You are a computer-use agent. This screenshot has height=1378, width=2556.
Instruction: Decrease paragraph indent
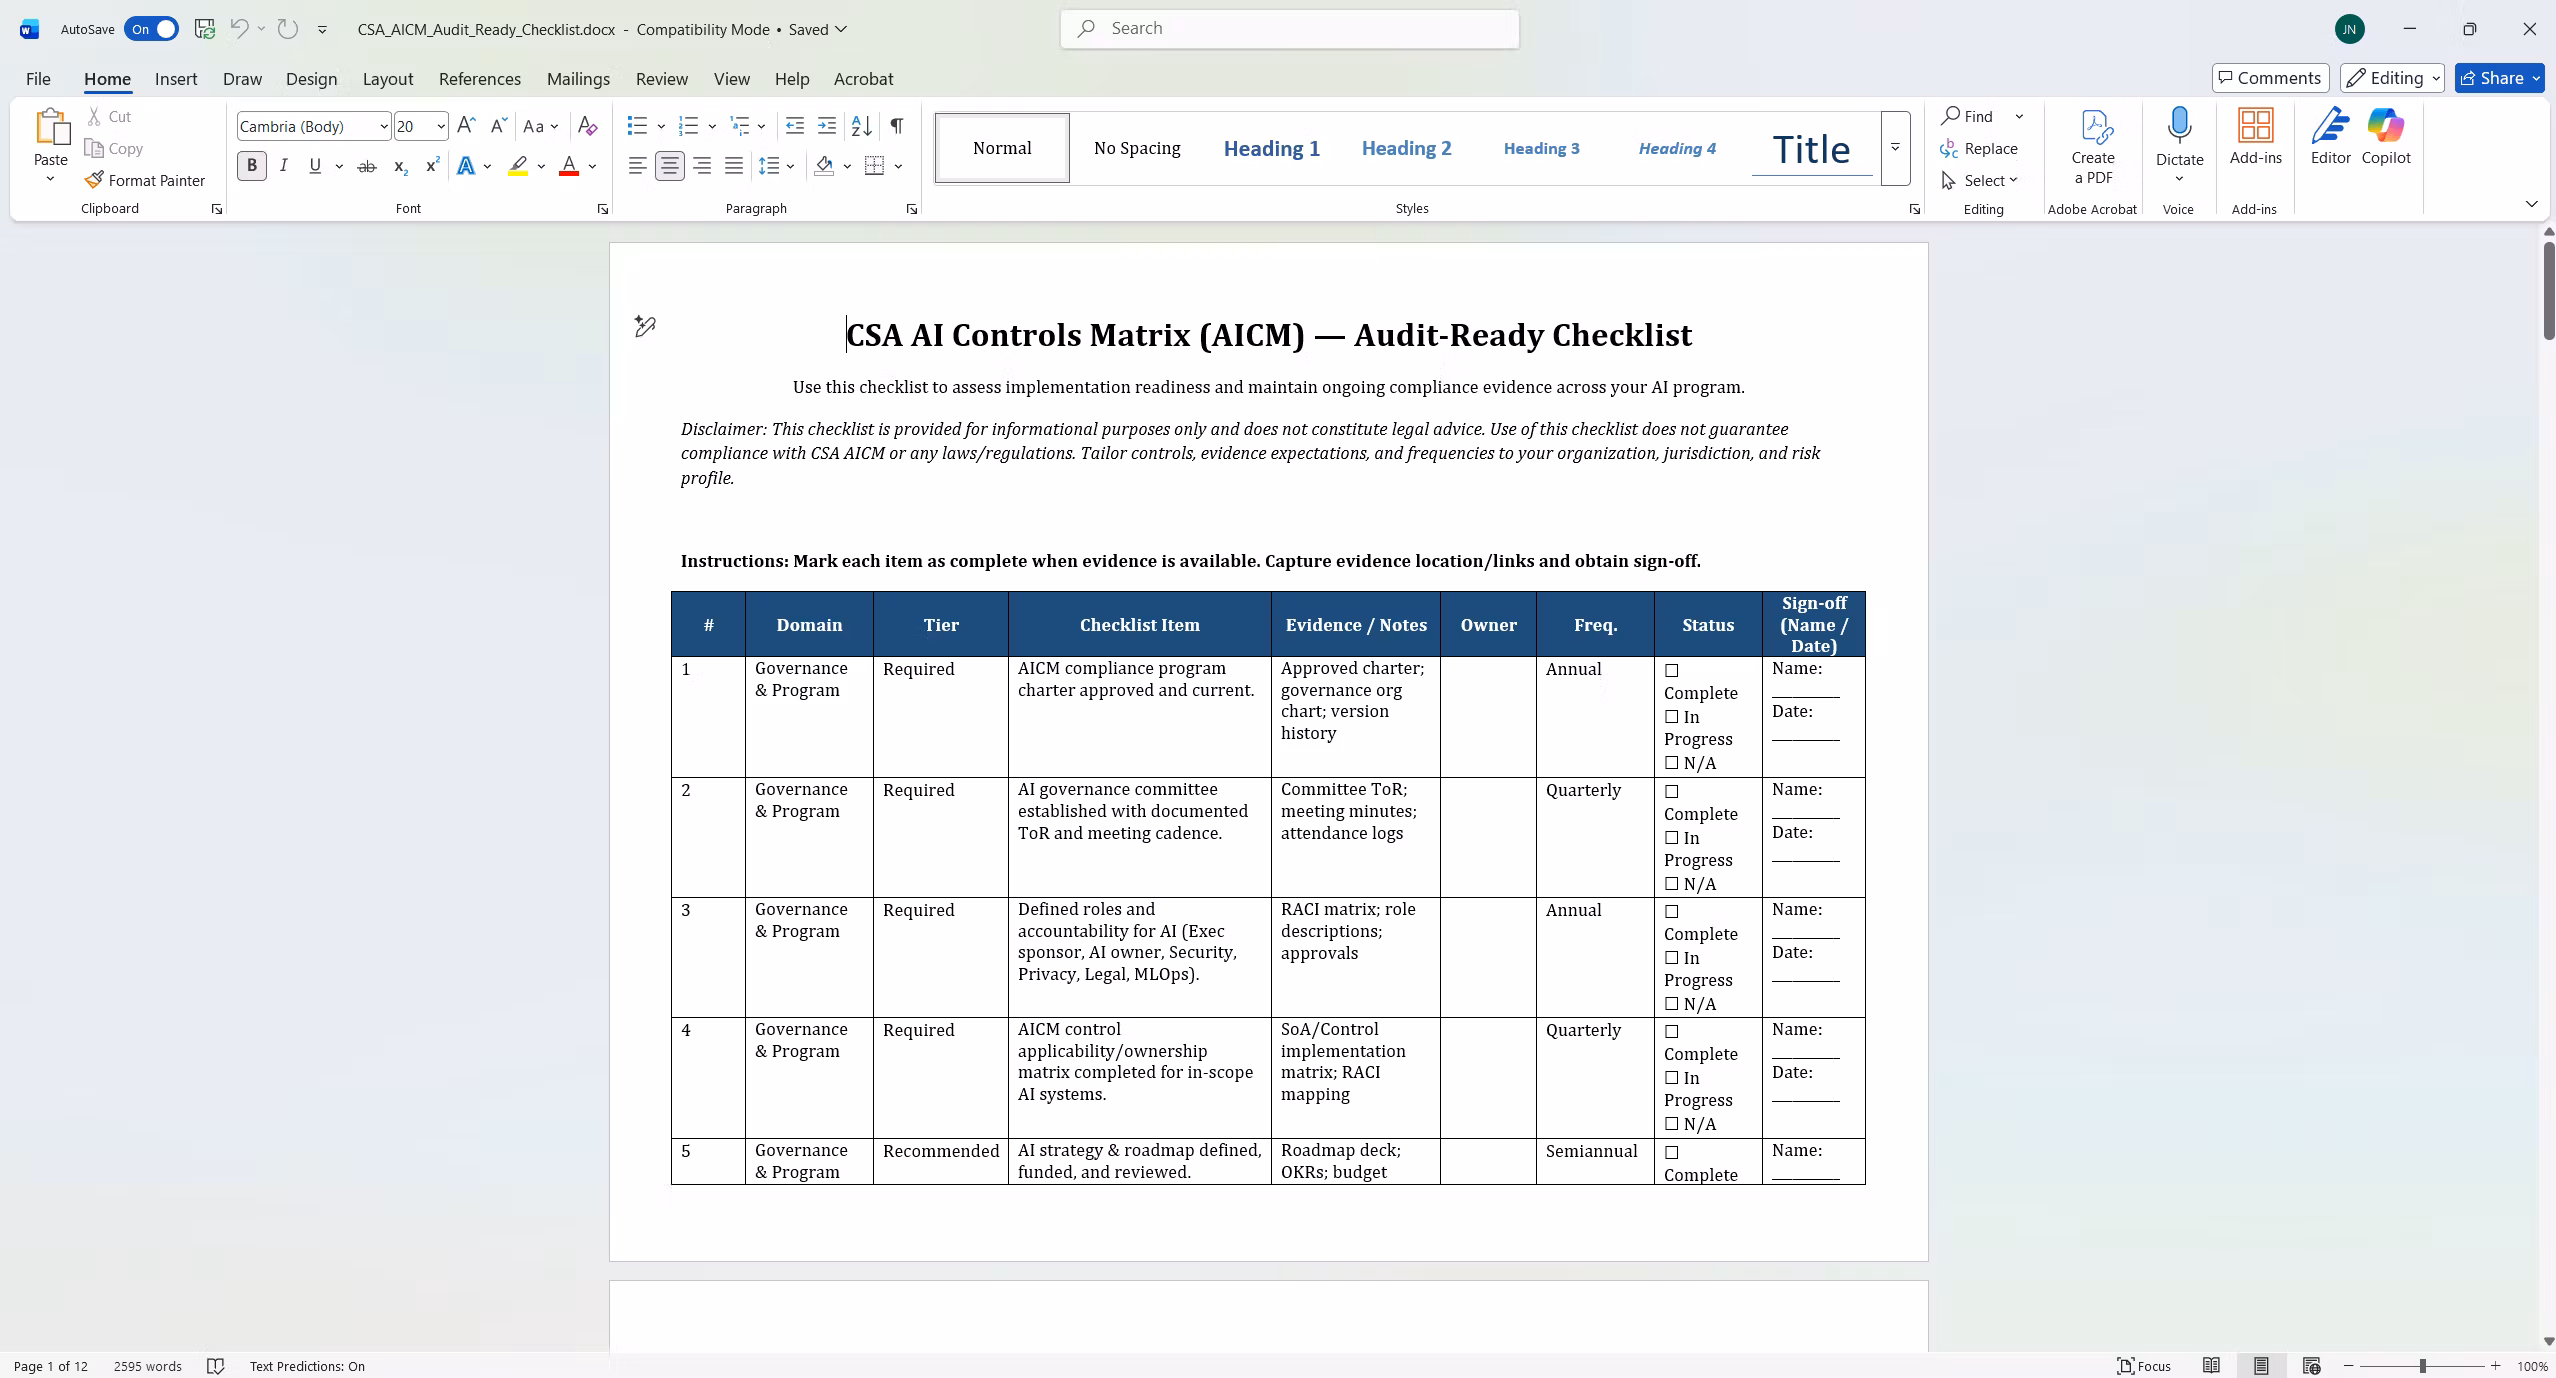[x=795, y=126]
